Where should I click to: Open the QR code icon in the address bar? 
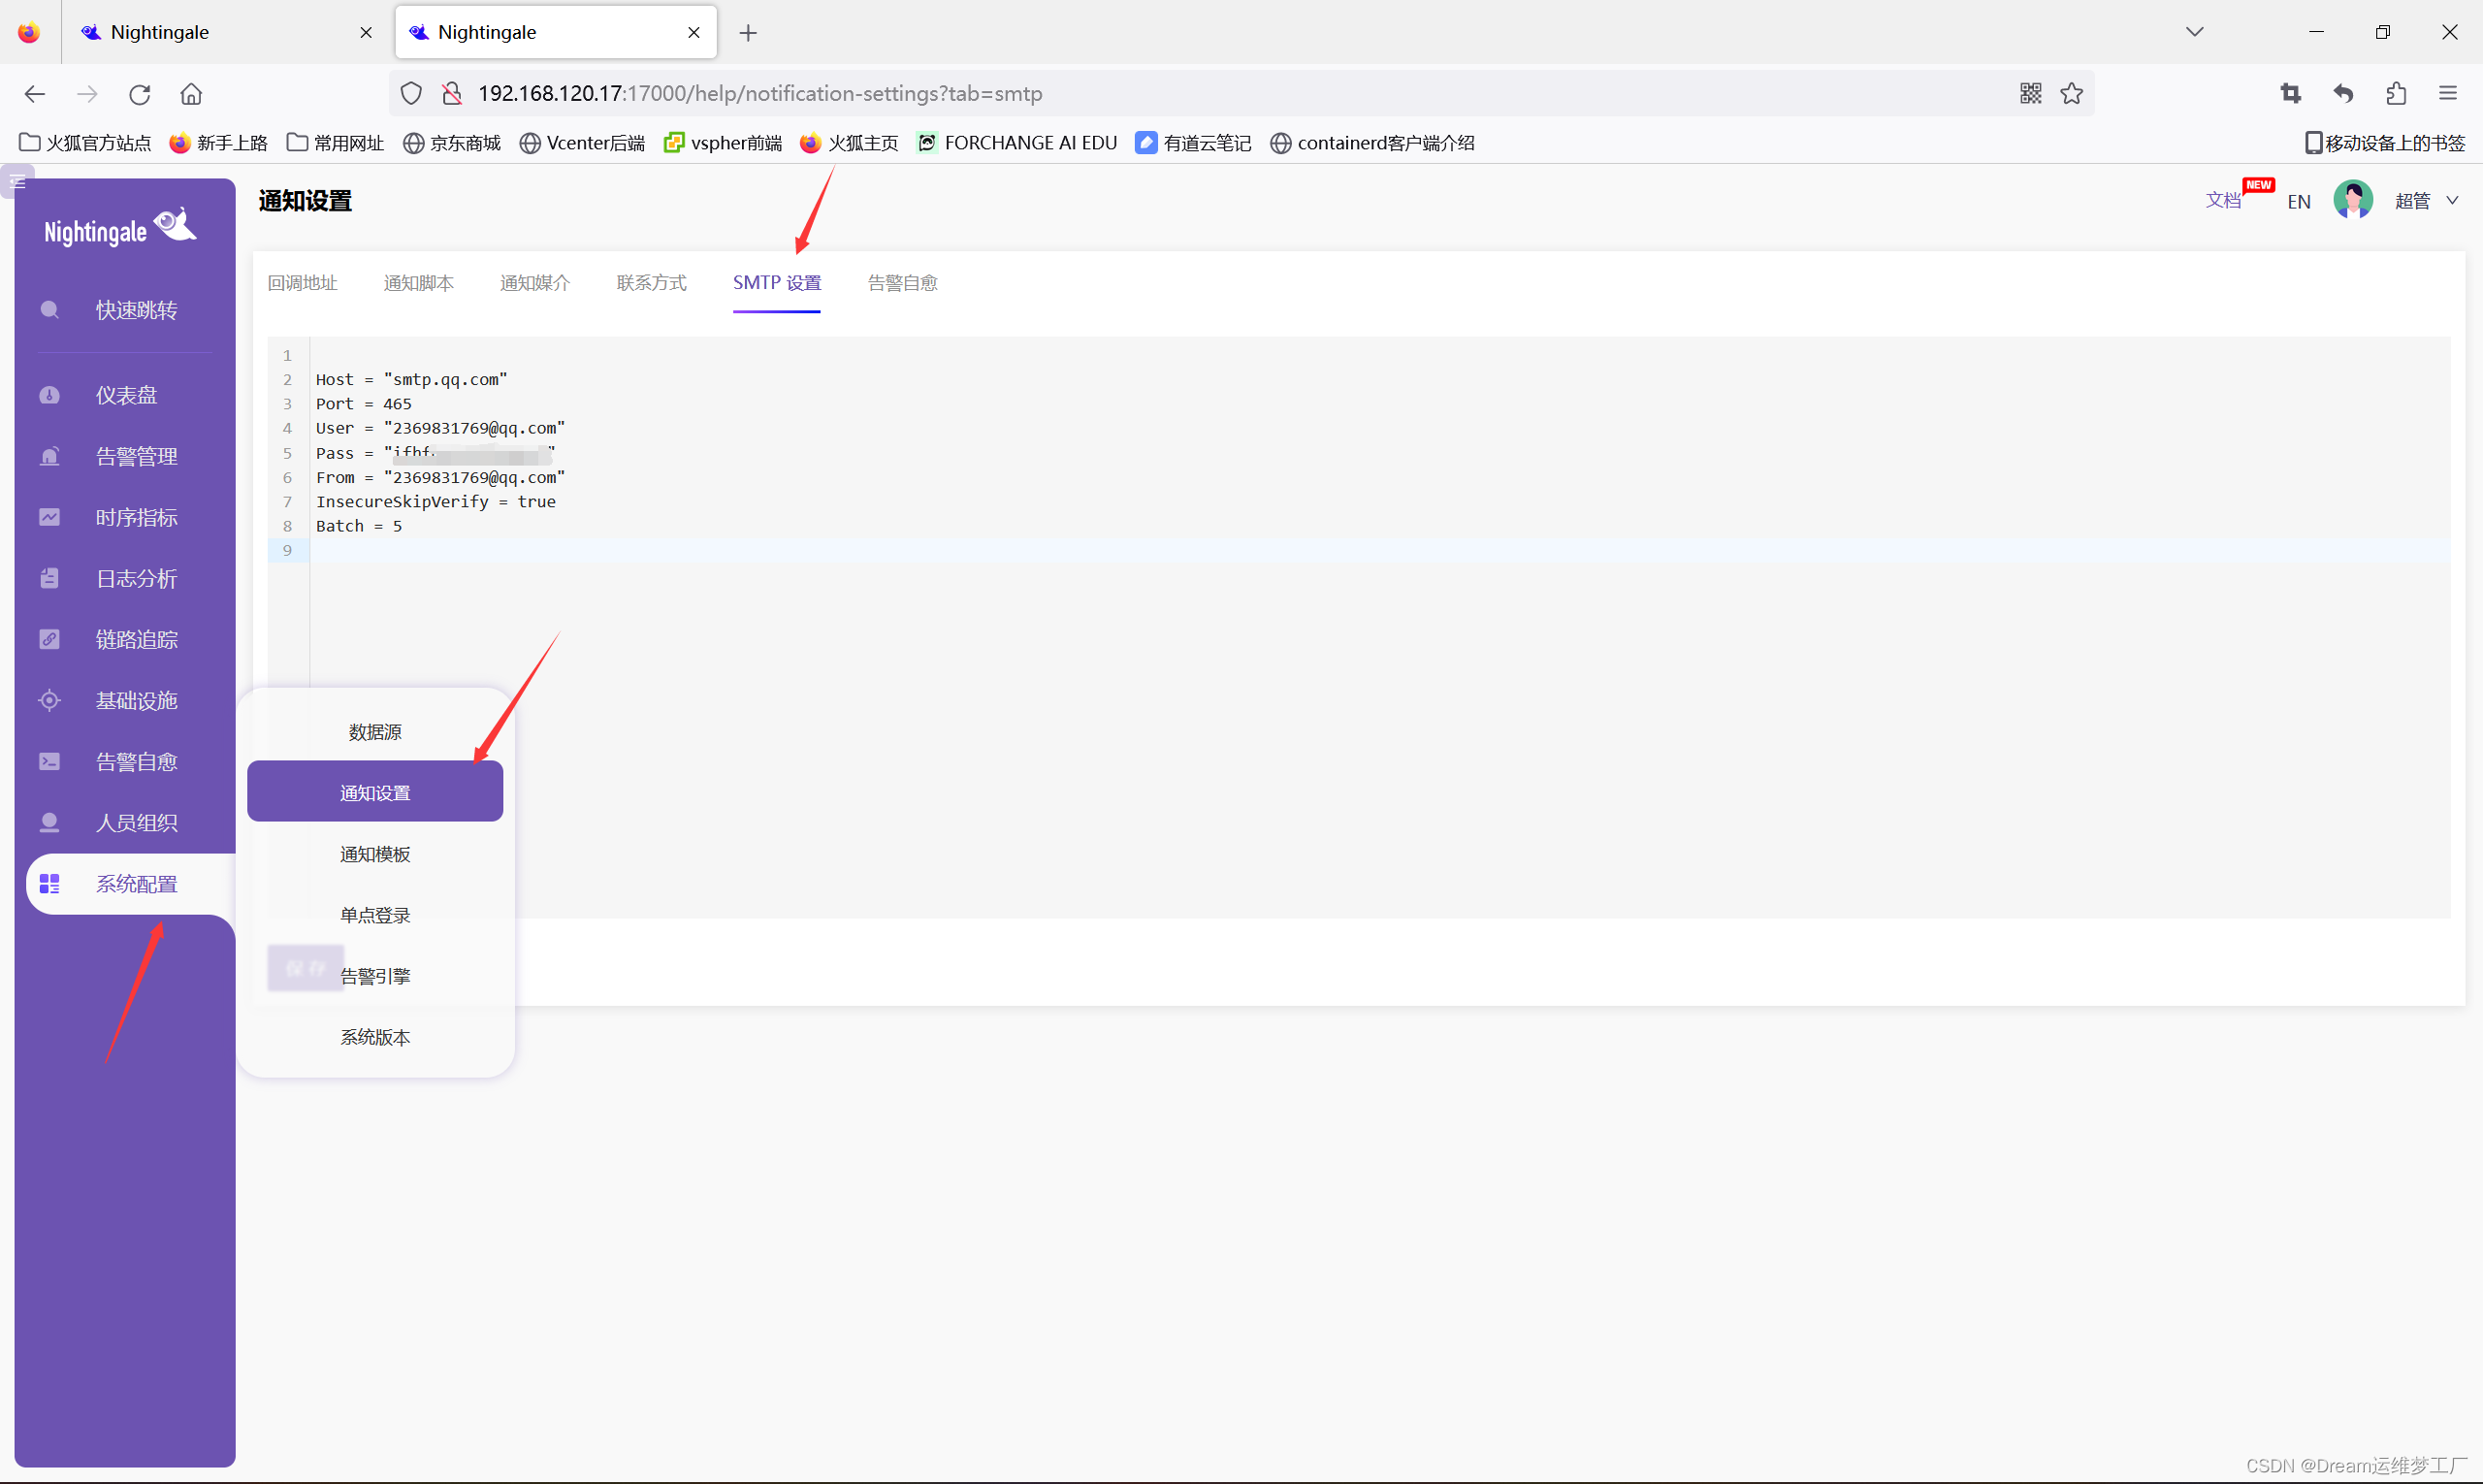point(2030,93)
